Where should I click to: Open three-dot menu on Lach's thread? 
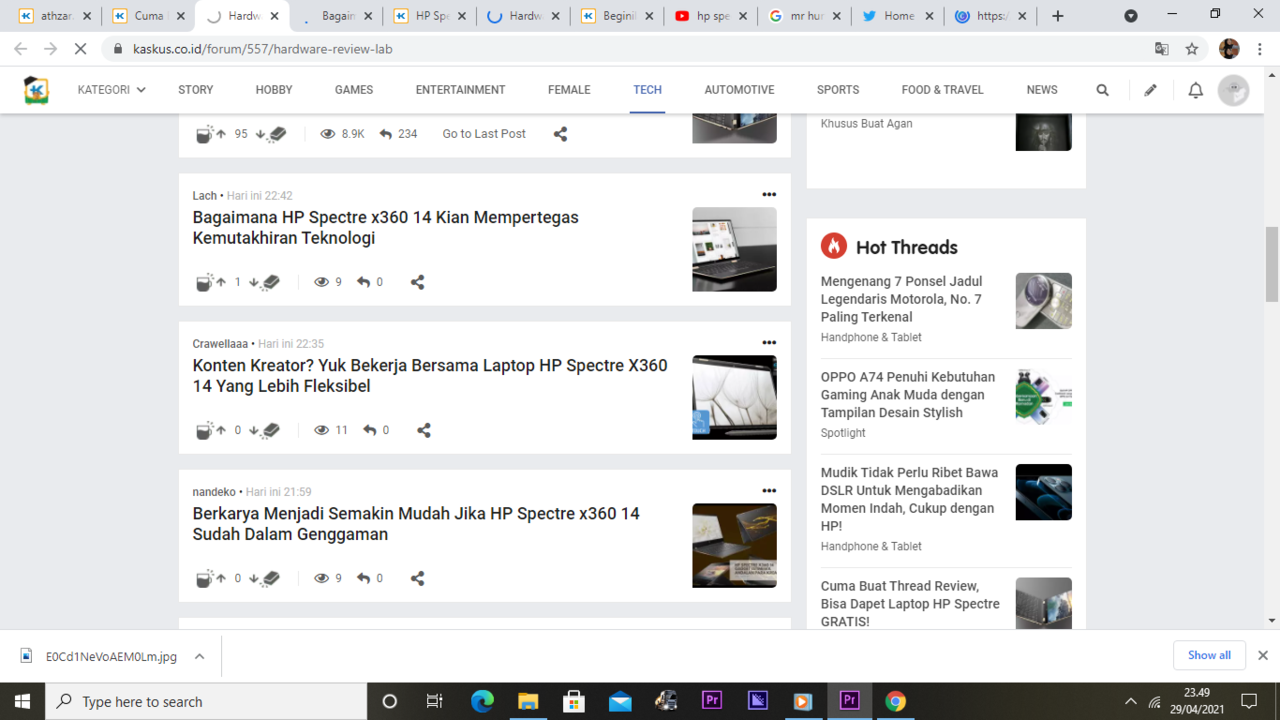point(769,195)
